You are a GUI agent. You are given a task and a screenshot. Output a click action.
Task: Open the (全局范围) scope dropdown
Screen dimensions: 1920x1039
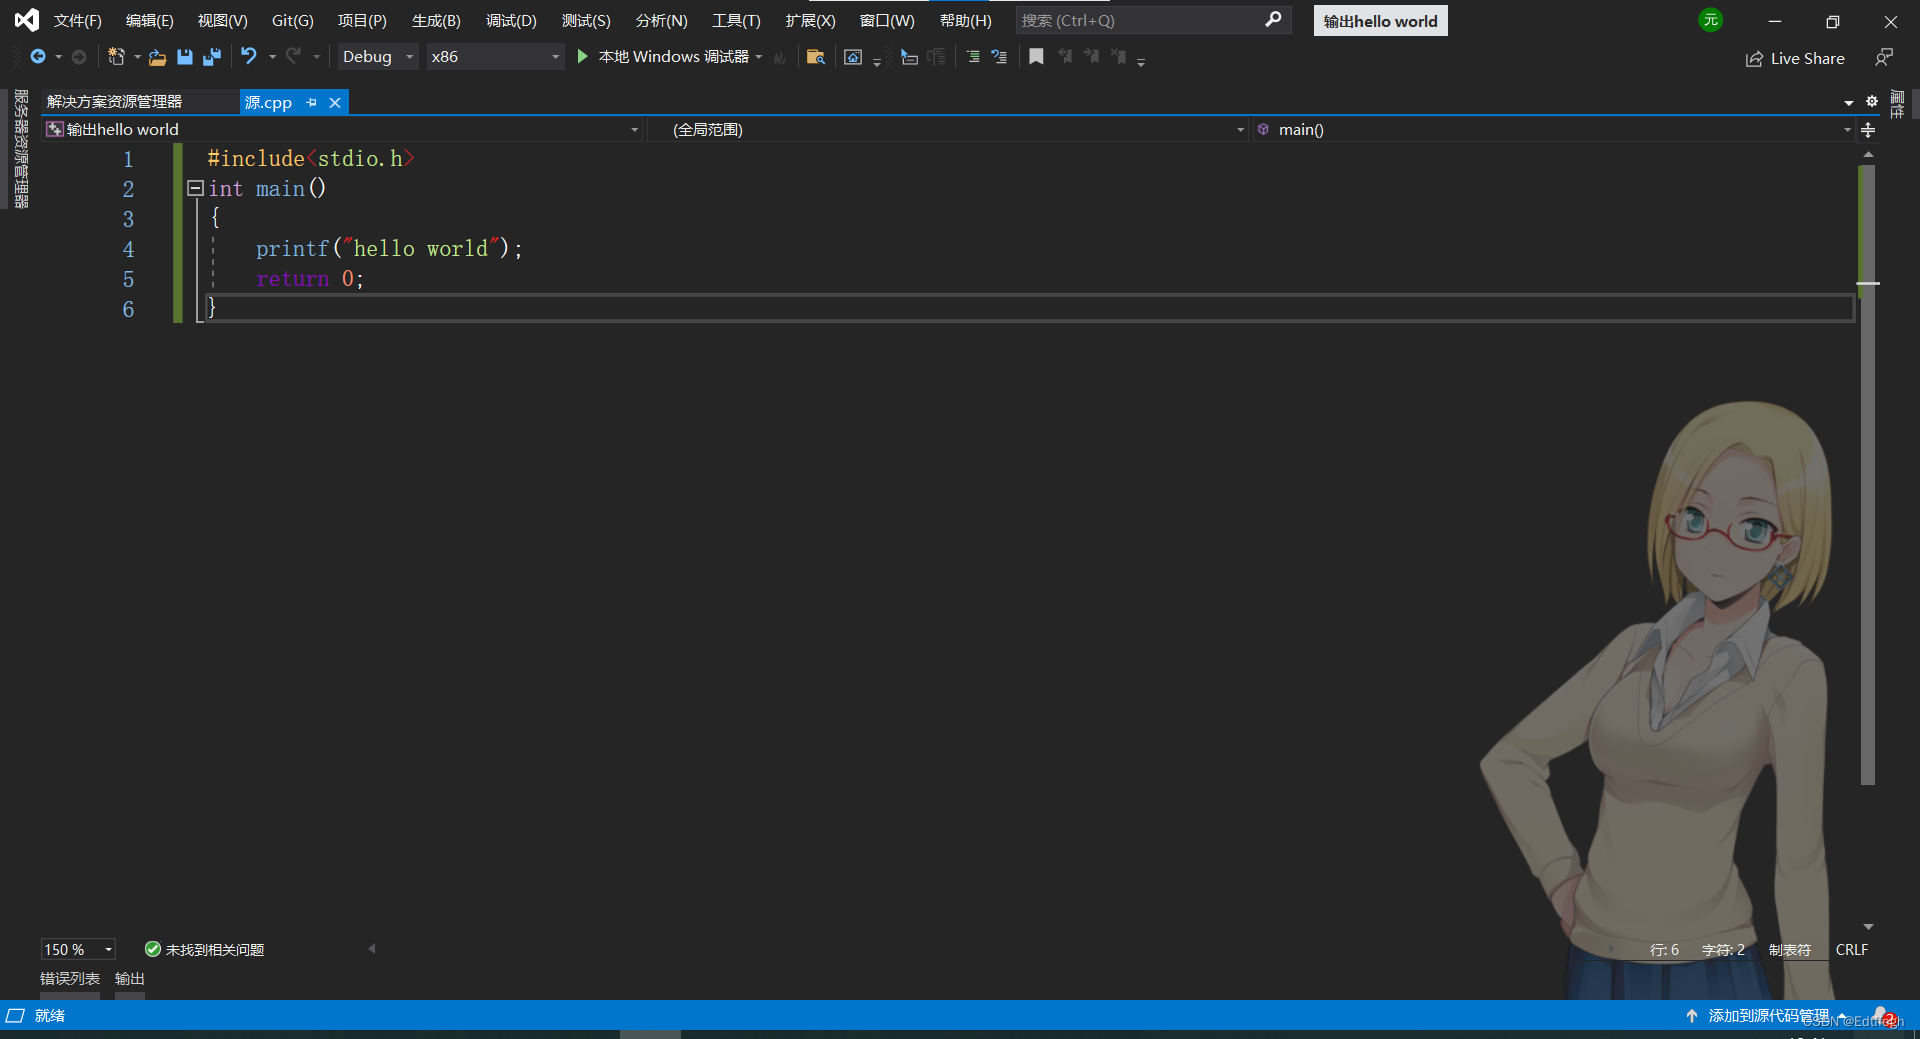point(948,129)
